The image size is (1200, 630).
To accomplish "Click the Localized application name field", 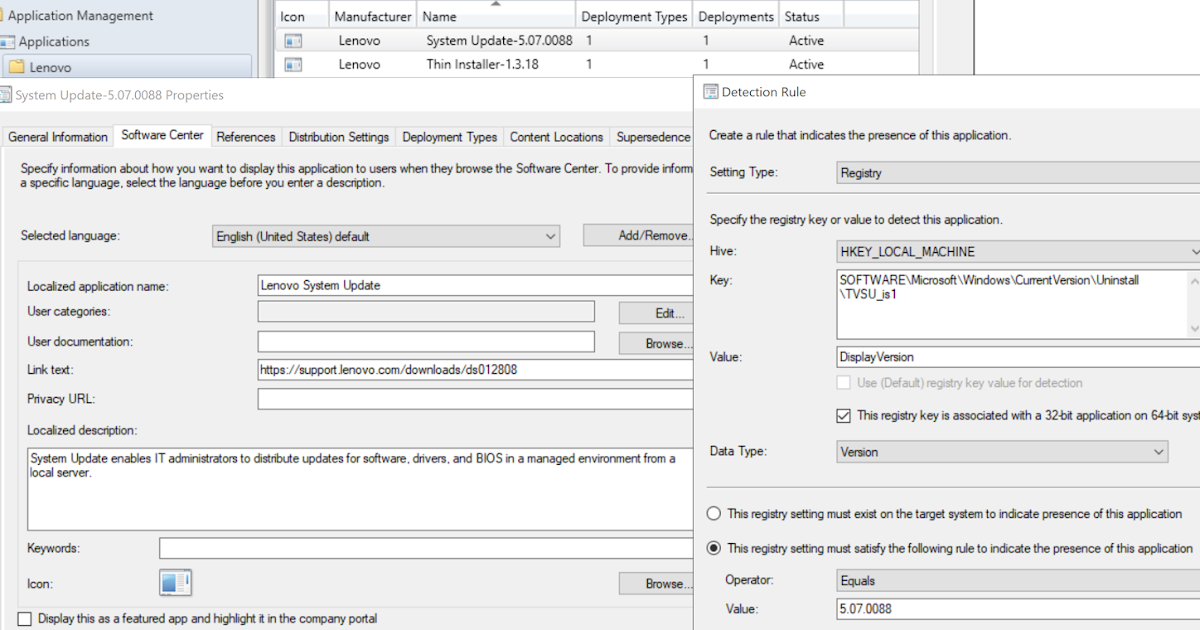I will point(475,285).
